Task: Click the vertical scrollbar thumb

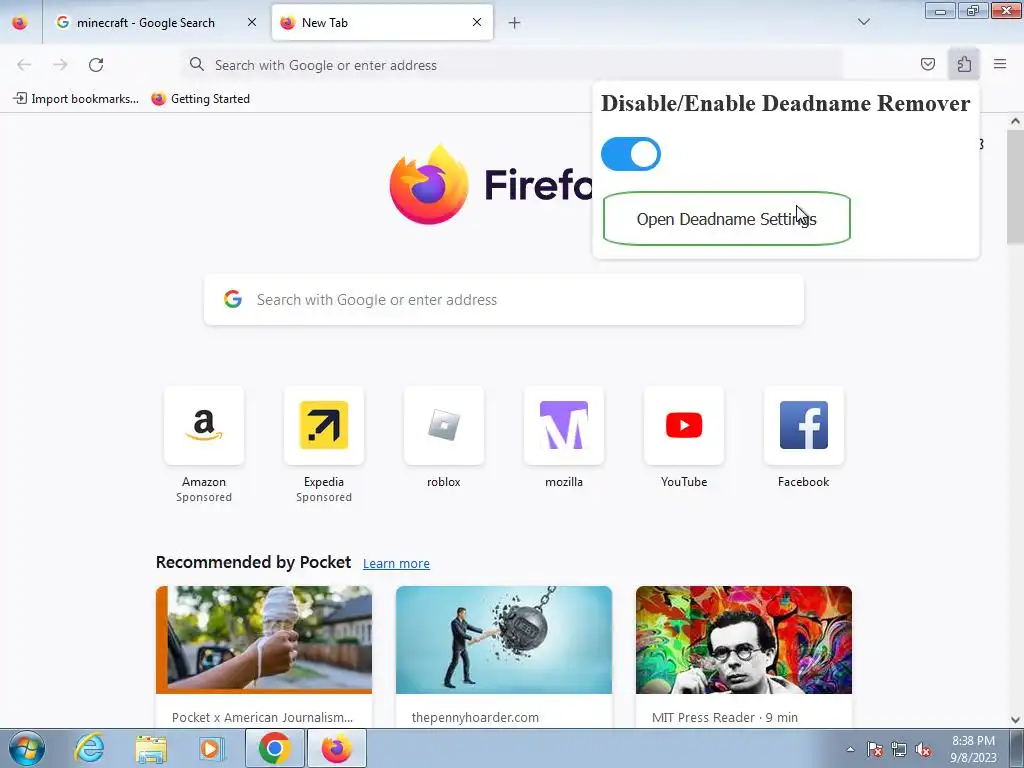Action: (x=1015, y=187)
